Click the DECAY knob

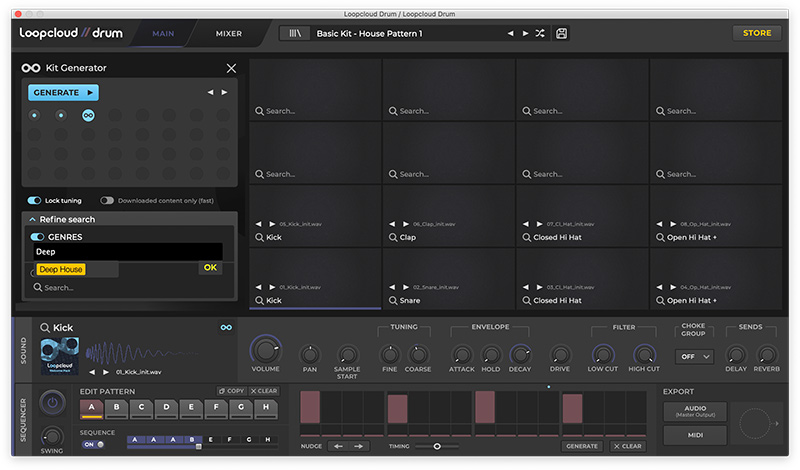pos(520,354)
